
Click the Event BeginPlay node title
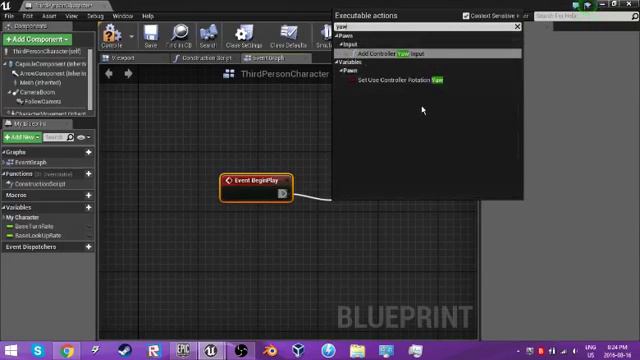click(x=256, y=180)
